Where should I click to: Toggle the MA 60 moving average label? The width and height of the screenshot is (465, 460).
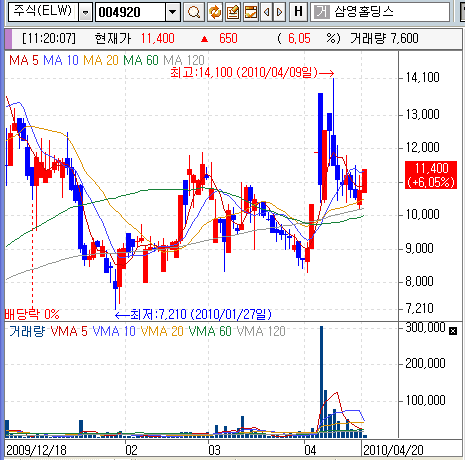pos(141,60)
